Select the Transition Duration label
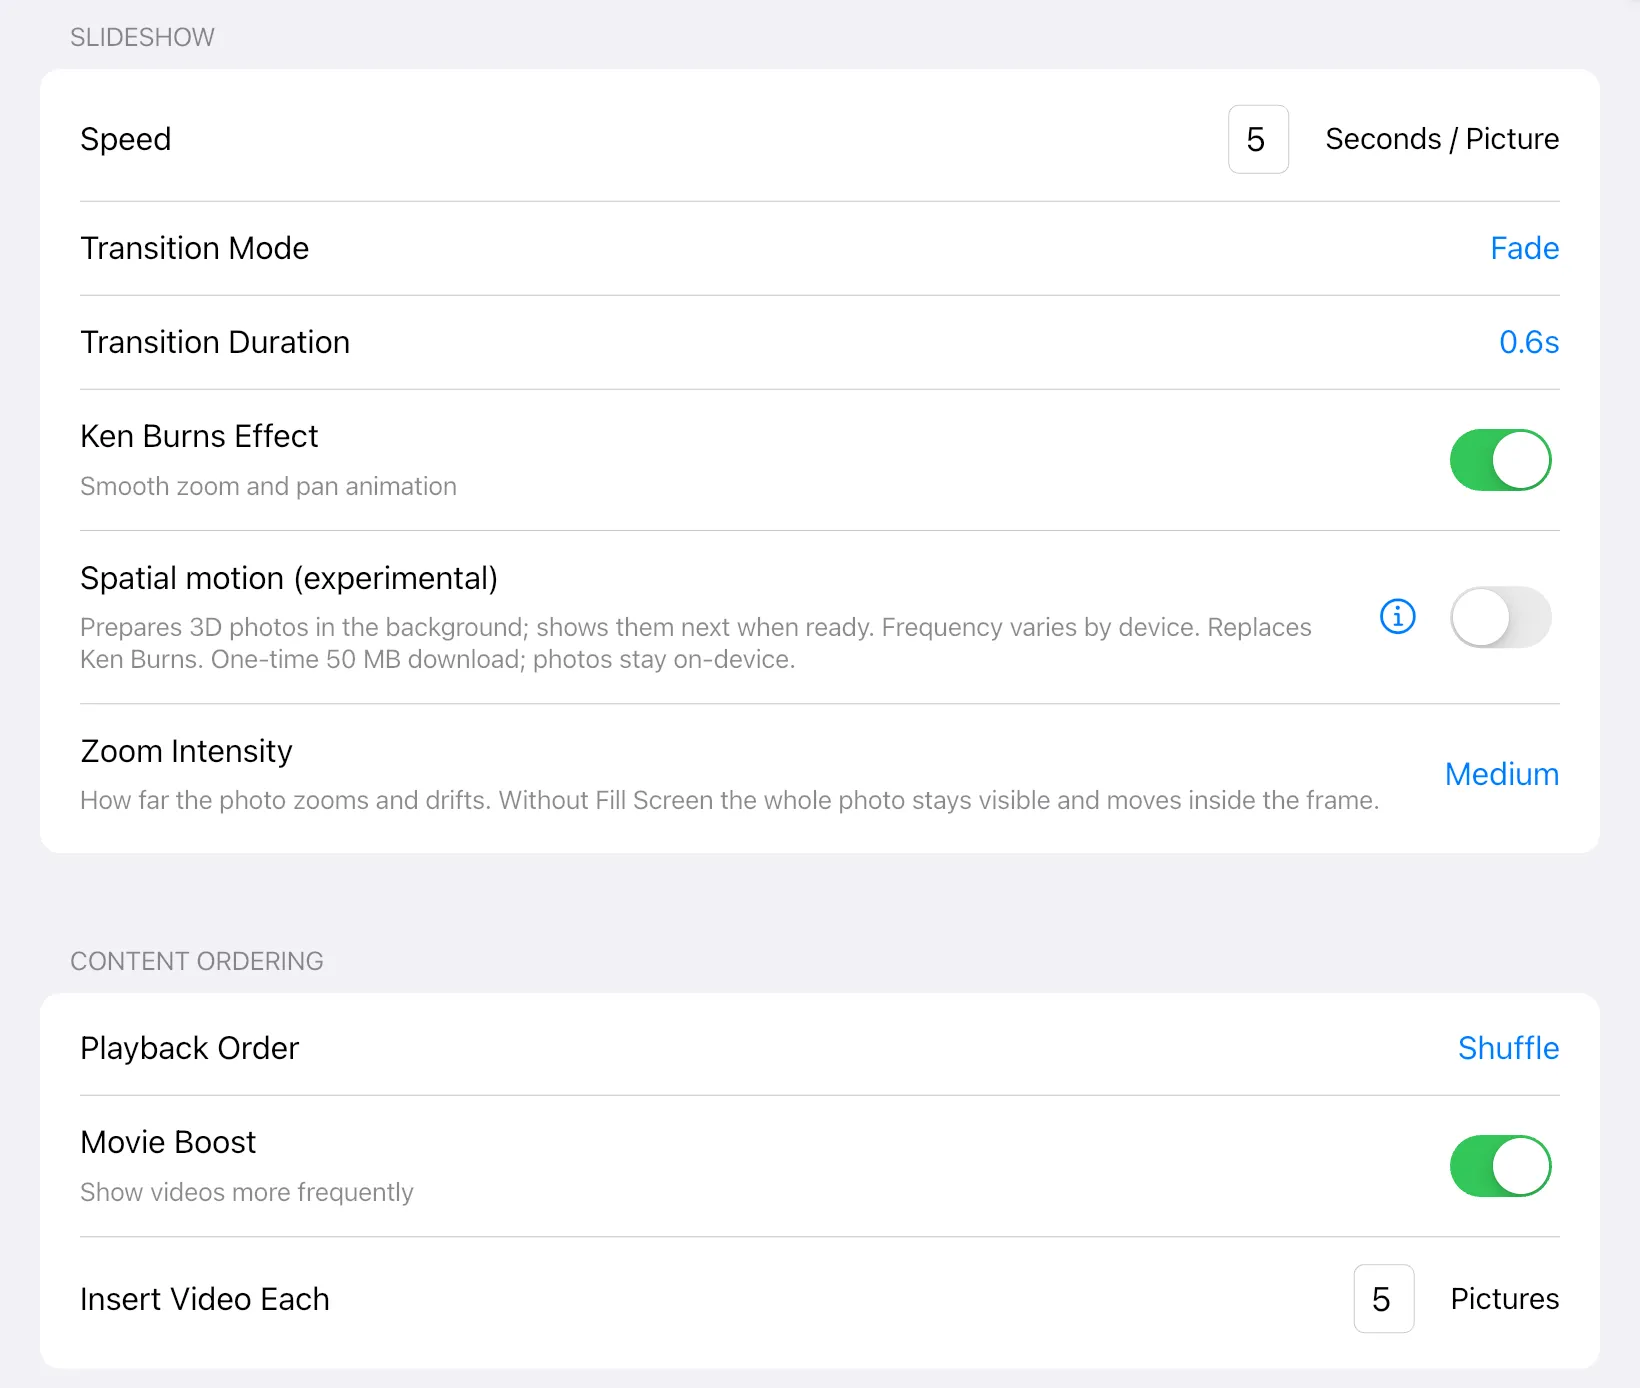Image resolution: width=1640 pixels, height=1388 pixels. tap(215, 342)
